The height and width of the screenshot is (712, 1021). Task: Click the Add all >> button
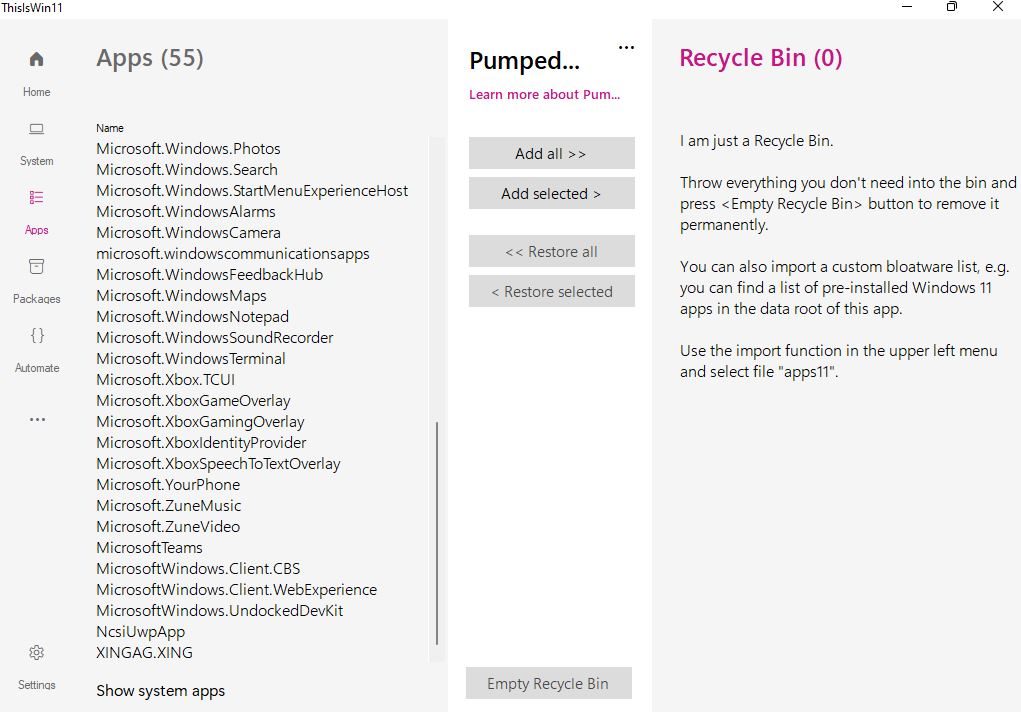coord(551,154)
